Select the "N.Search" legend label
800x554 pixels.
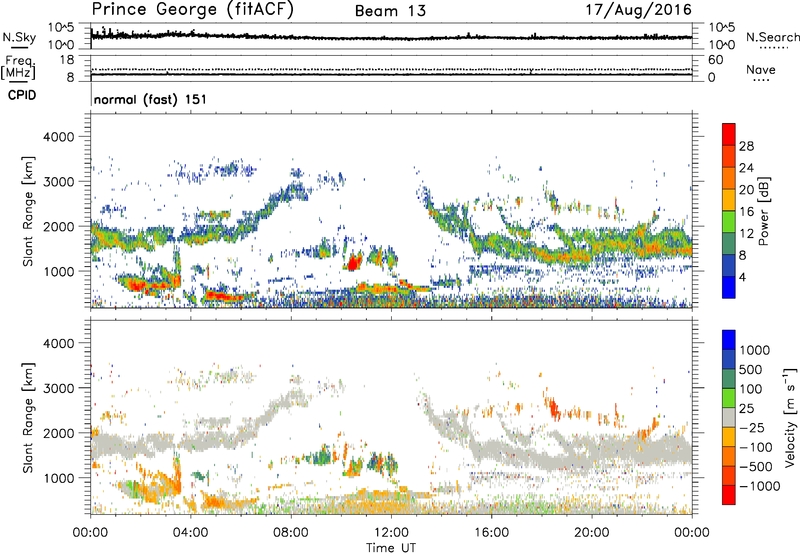(772, 37)
